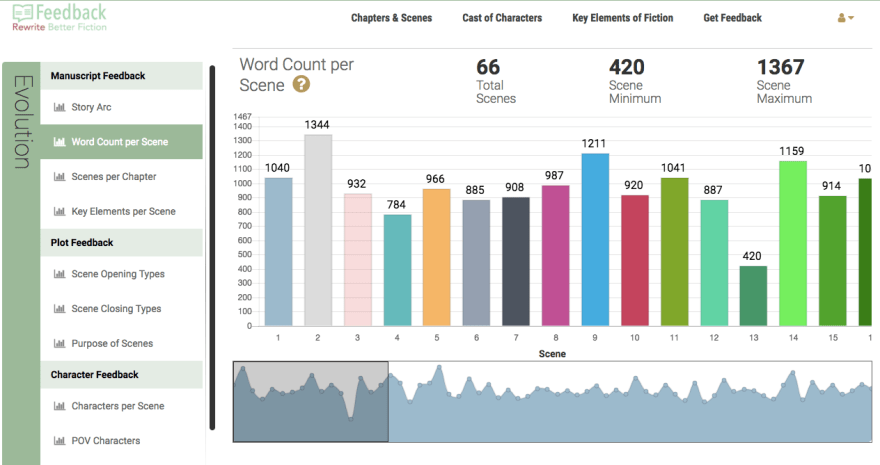Viewport: 880px width, 465px height.
Task: Go to Cast of Characters page
Action: [502, 18]
